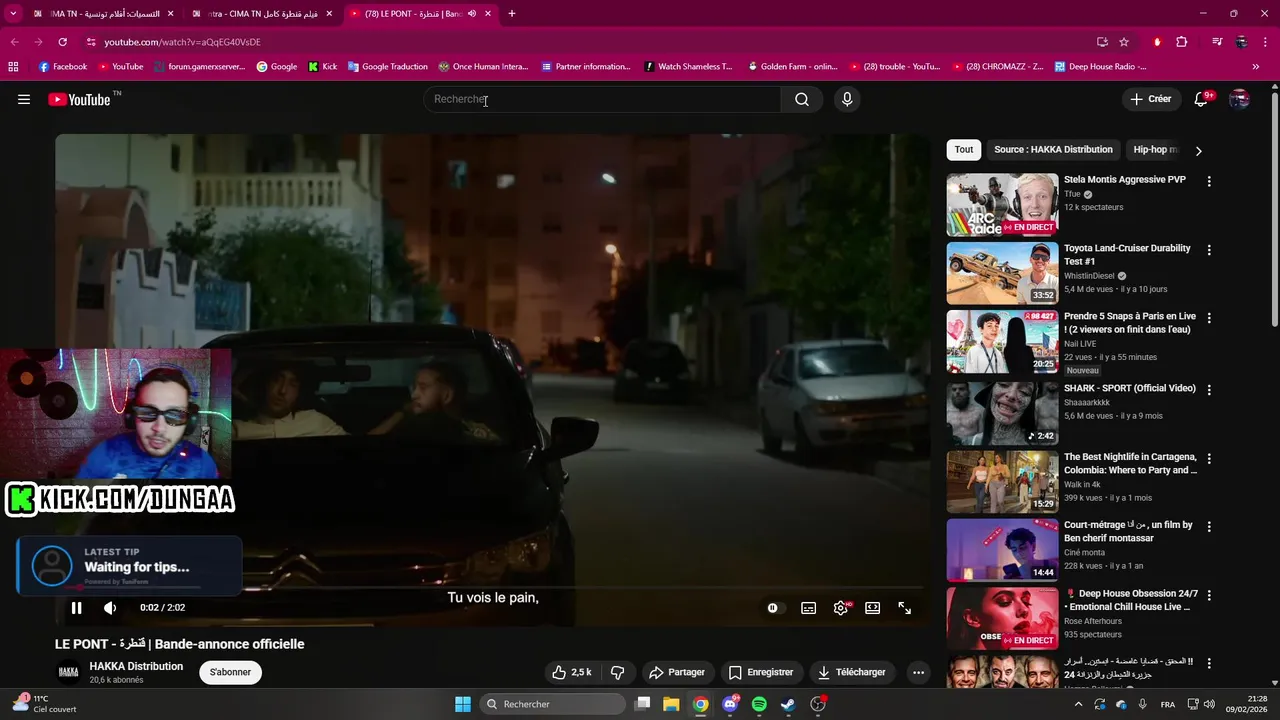
Task: Open the account avatar menu
Action: [1239, 99]
